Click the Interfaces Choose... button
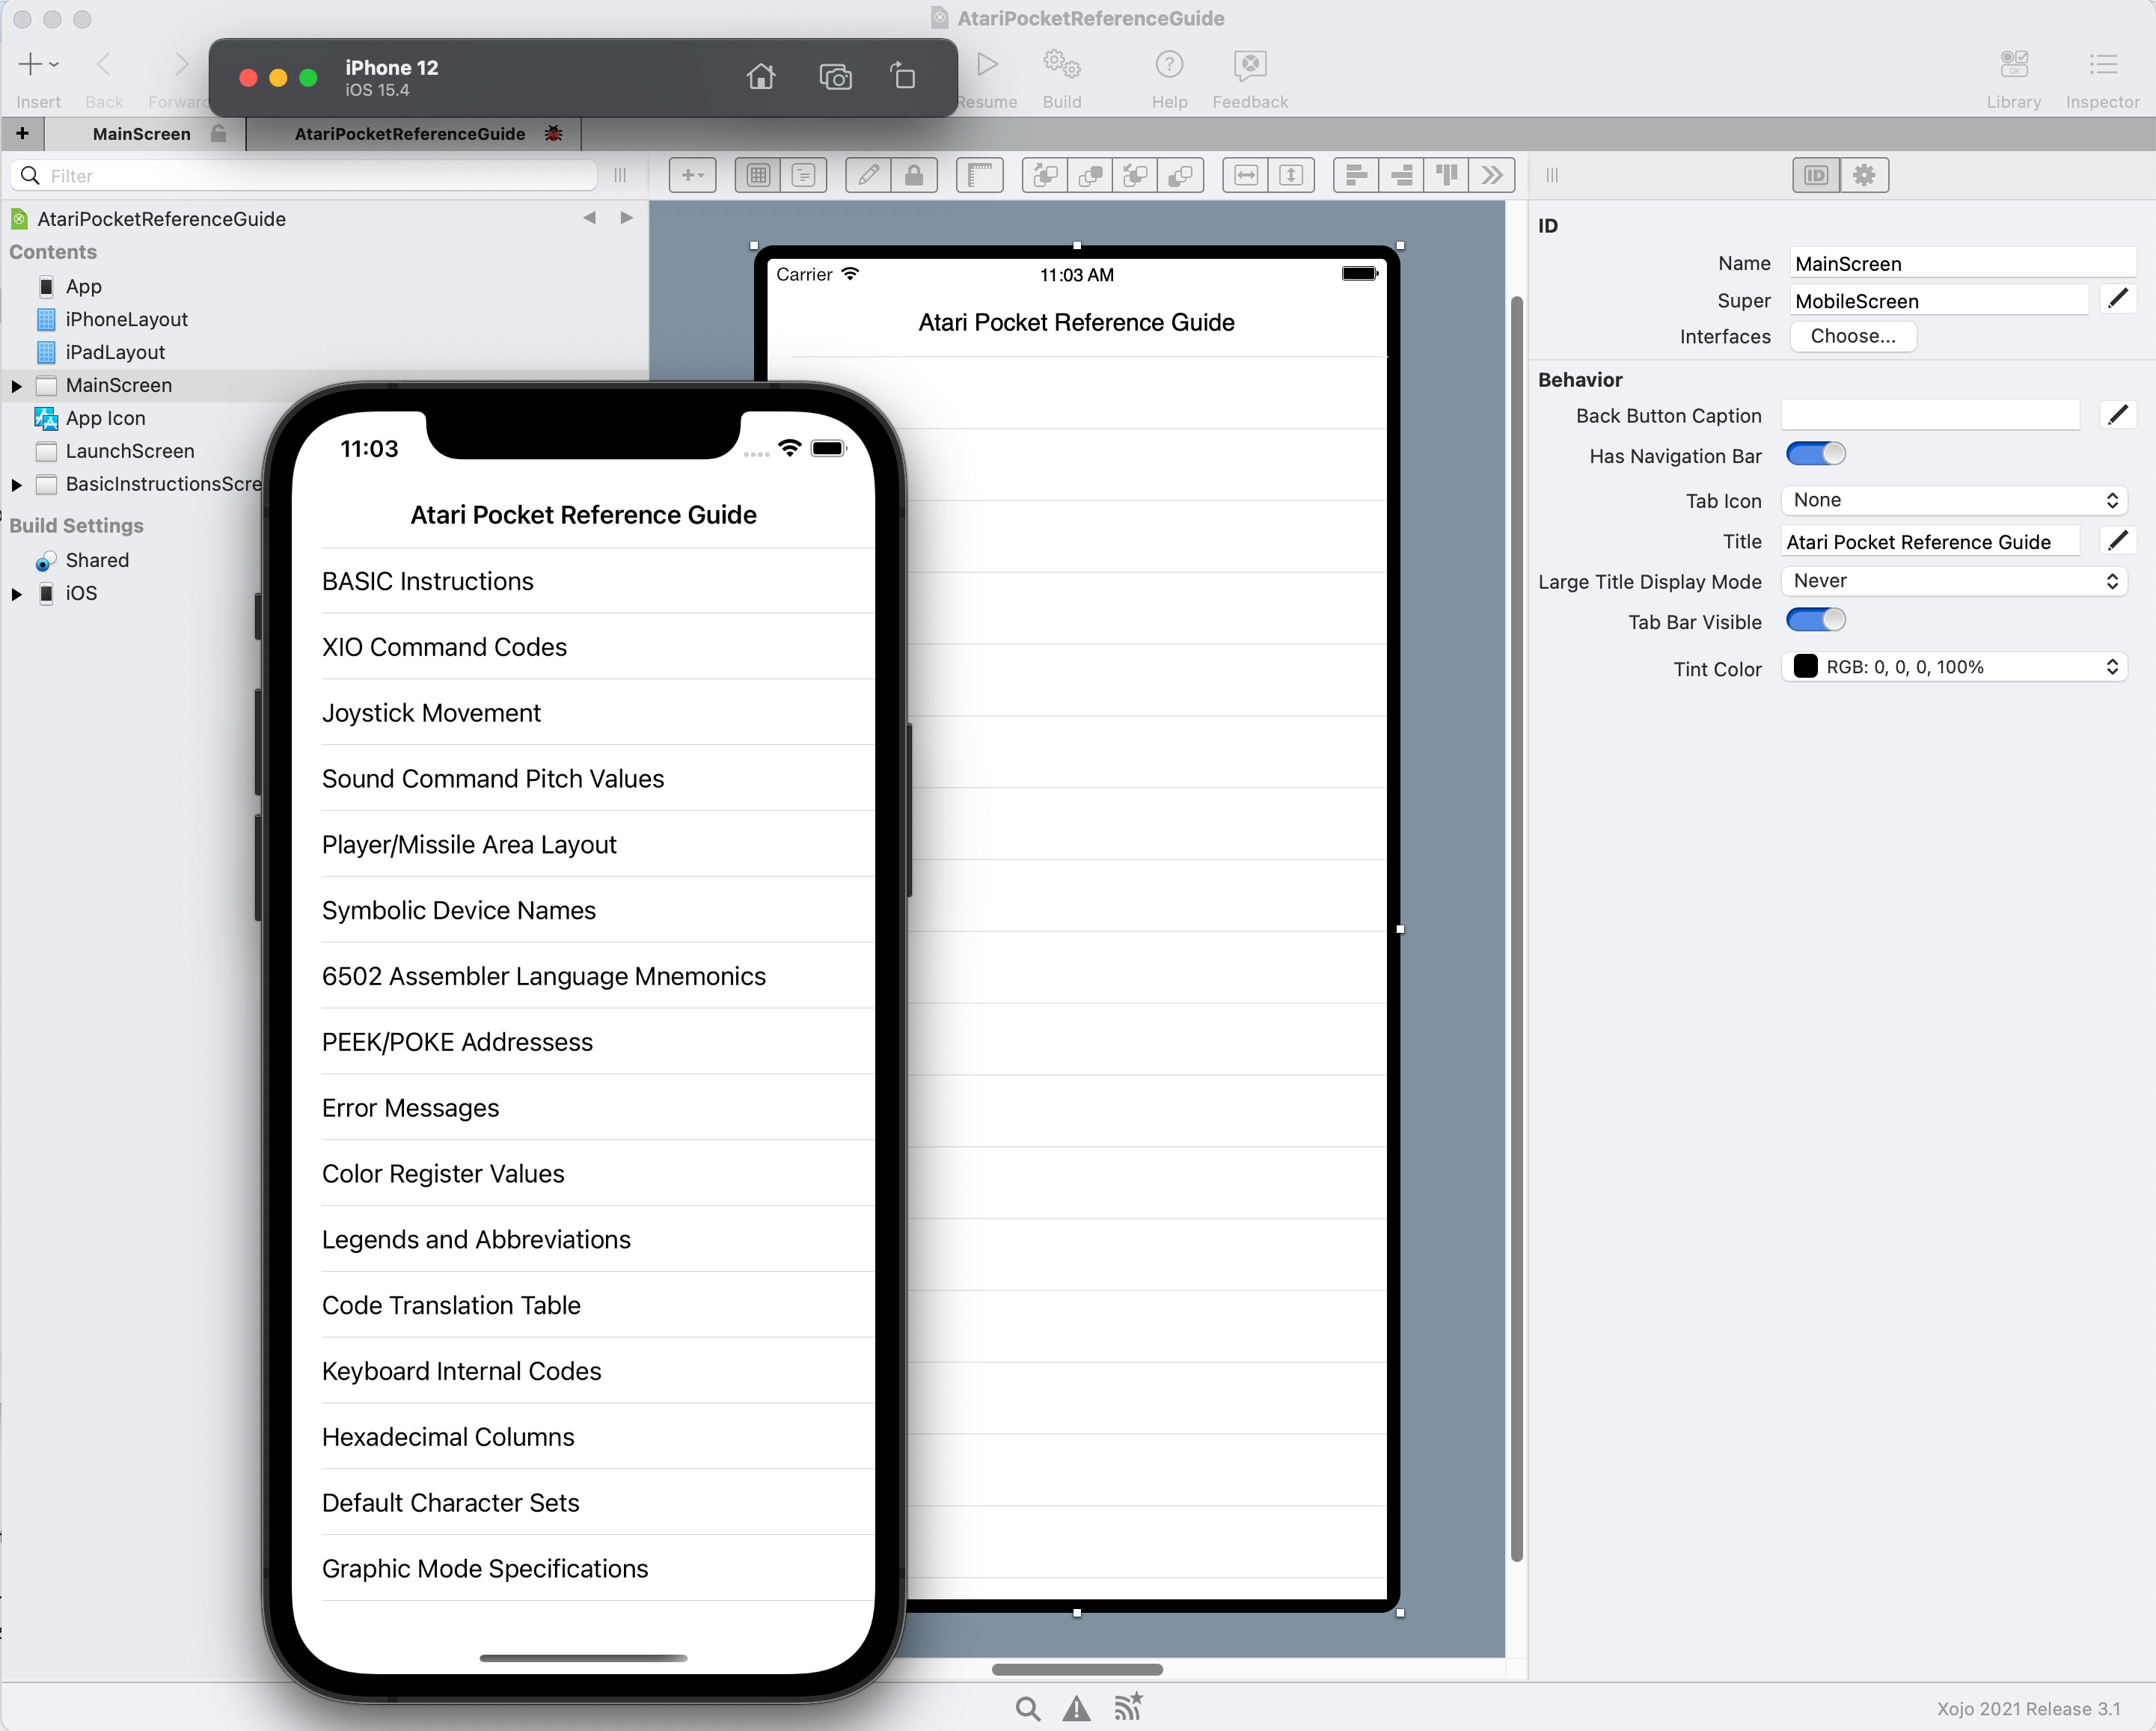This screenshot has width=2156, height=1731. tap(1852, 337)
